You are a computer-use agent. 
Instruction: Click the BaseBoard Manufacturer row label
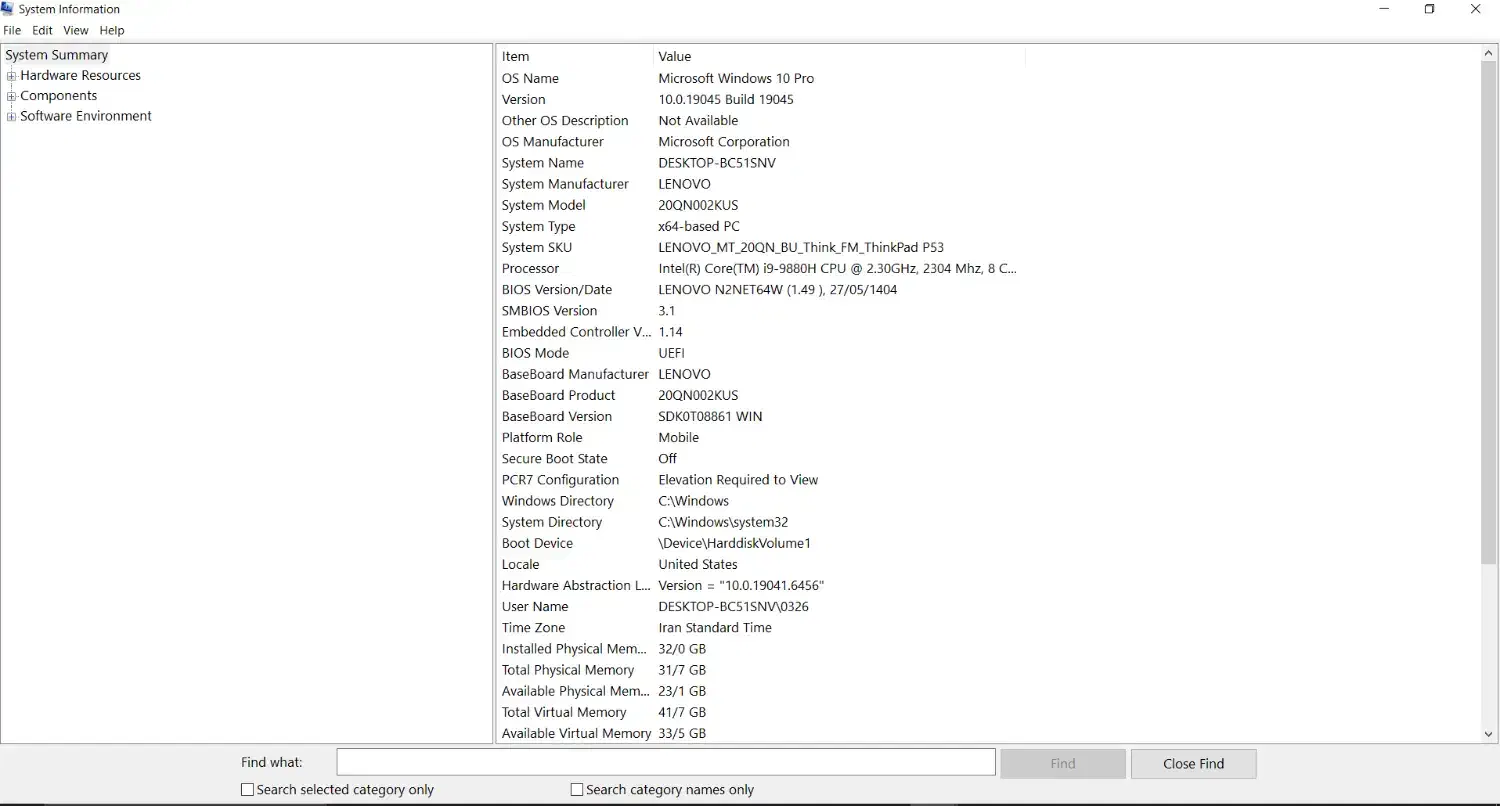576,374
